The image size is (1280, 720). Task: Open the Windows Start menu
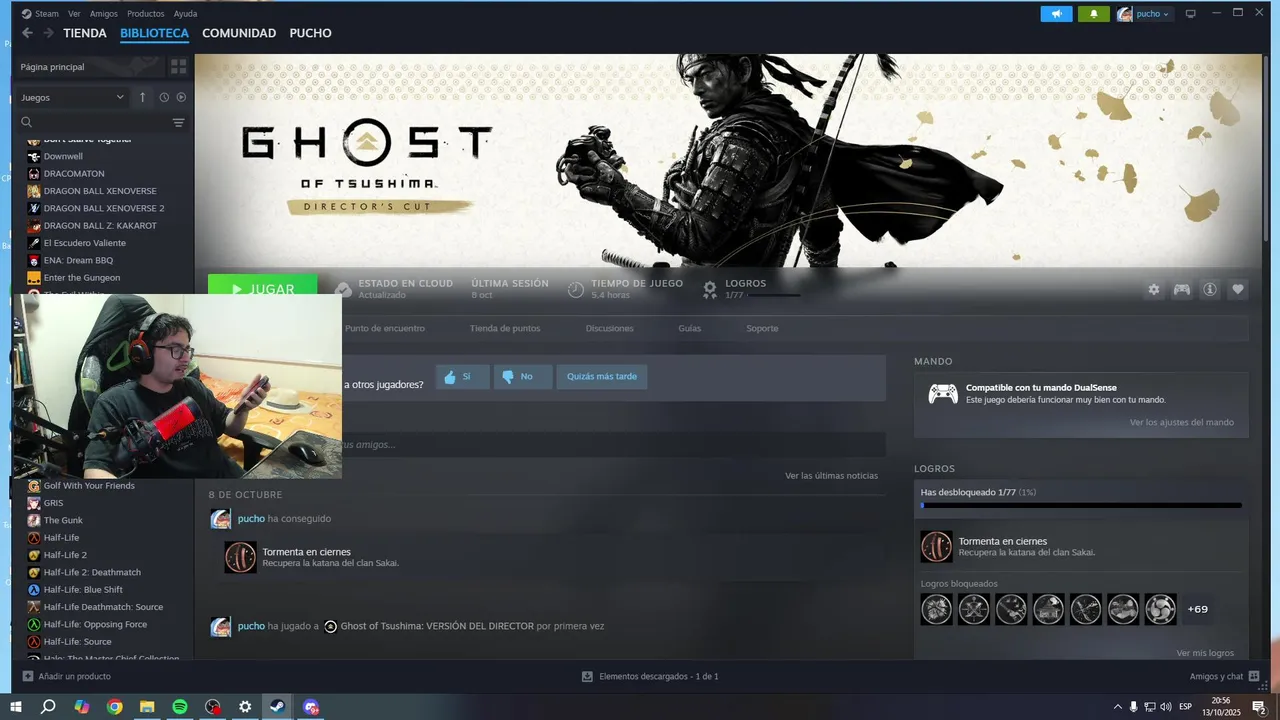click(x=16, y=707)
